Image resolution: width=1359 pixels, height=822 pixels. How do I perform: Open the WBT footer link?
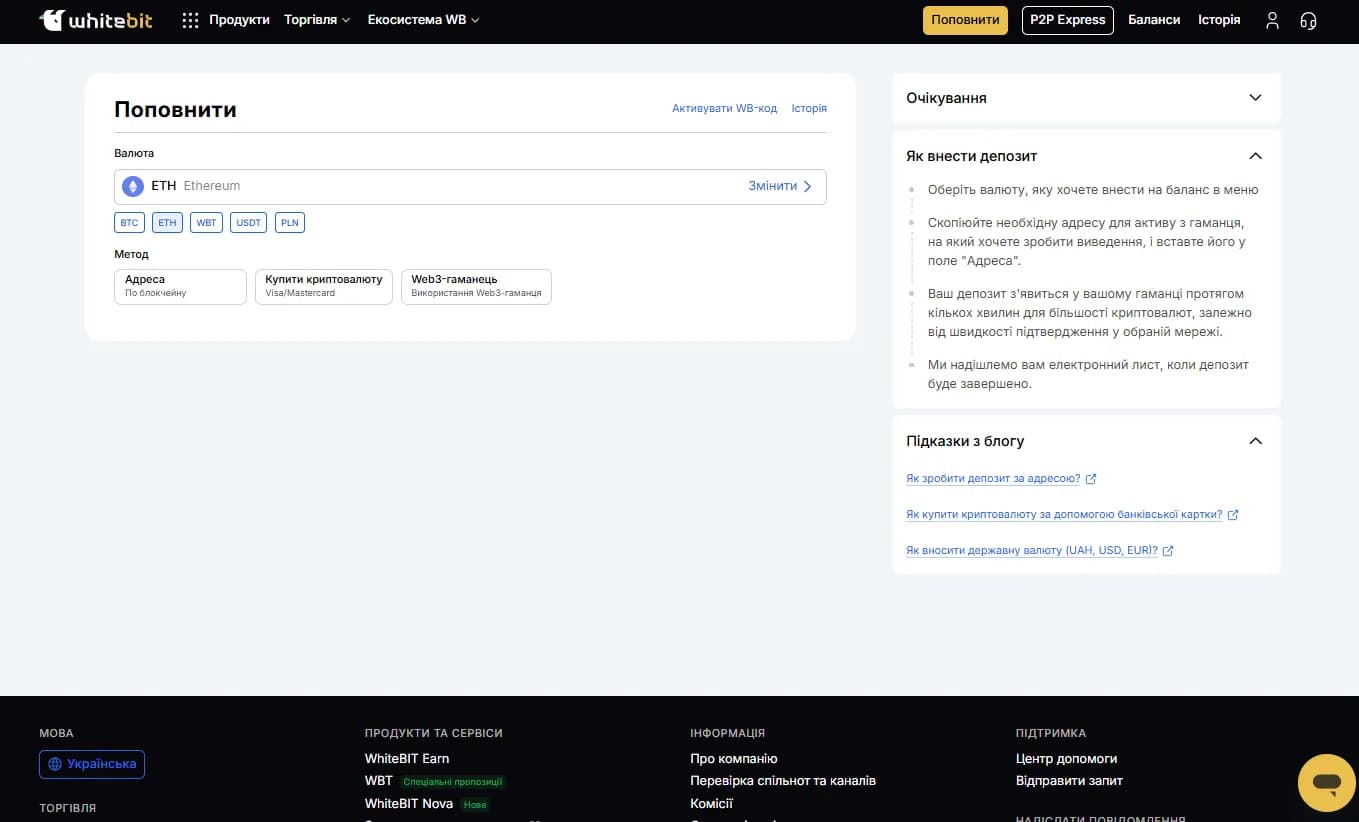(379, 781)
